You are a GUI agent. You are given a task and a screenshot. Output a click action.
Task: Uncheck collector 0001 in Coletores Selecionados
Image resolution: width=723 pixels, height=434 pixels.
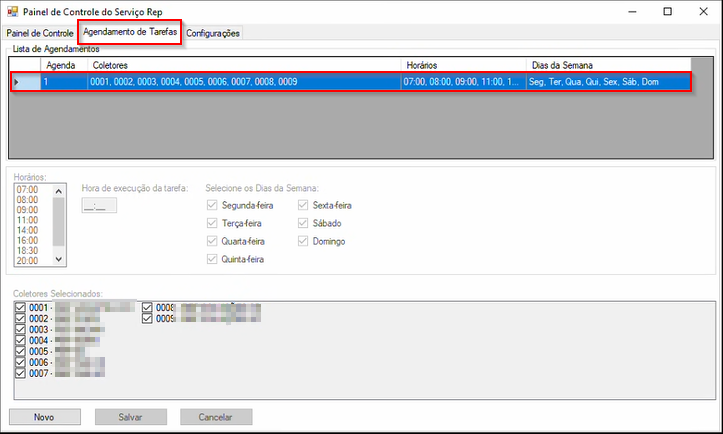(21, 307)
